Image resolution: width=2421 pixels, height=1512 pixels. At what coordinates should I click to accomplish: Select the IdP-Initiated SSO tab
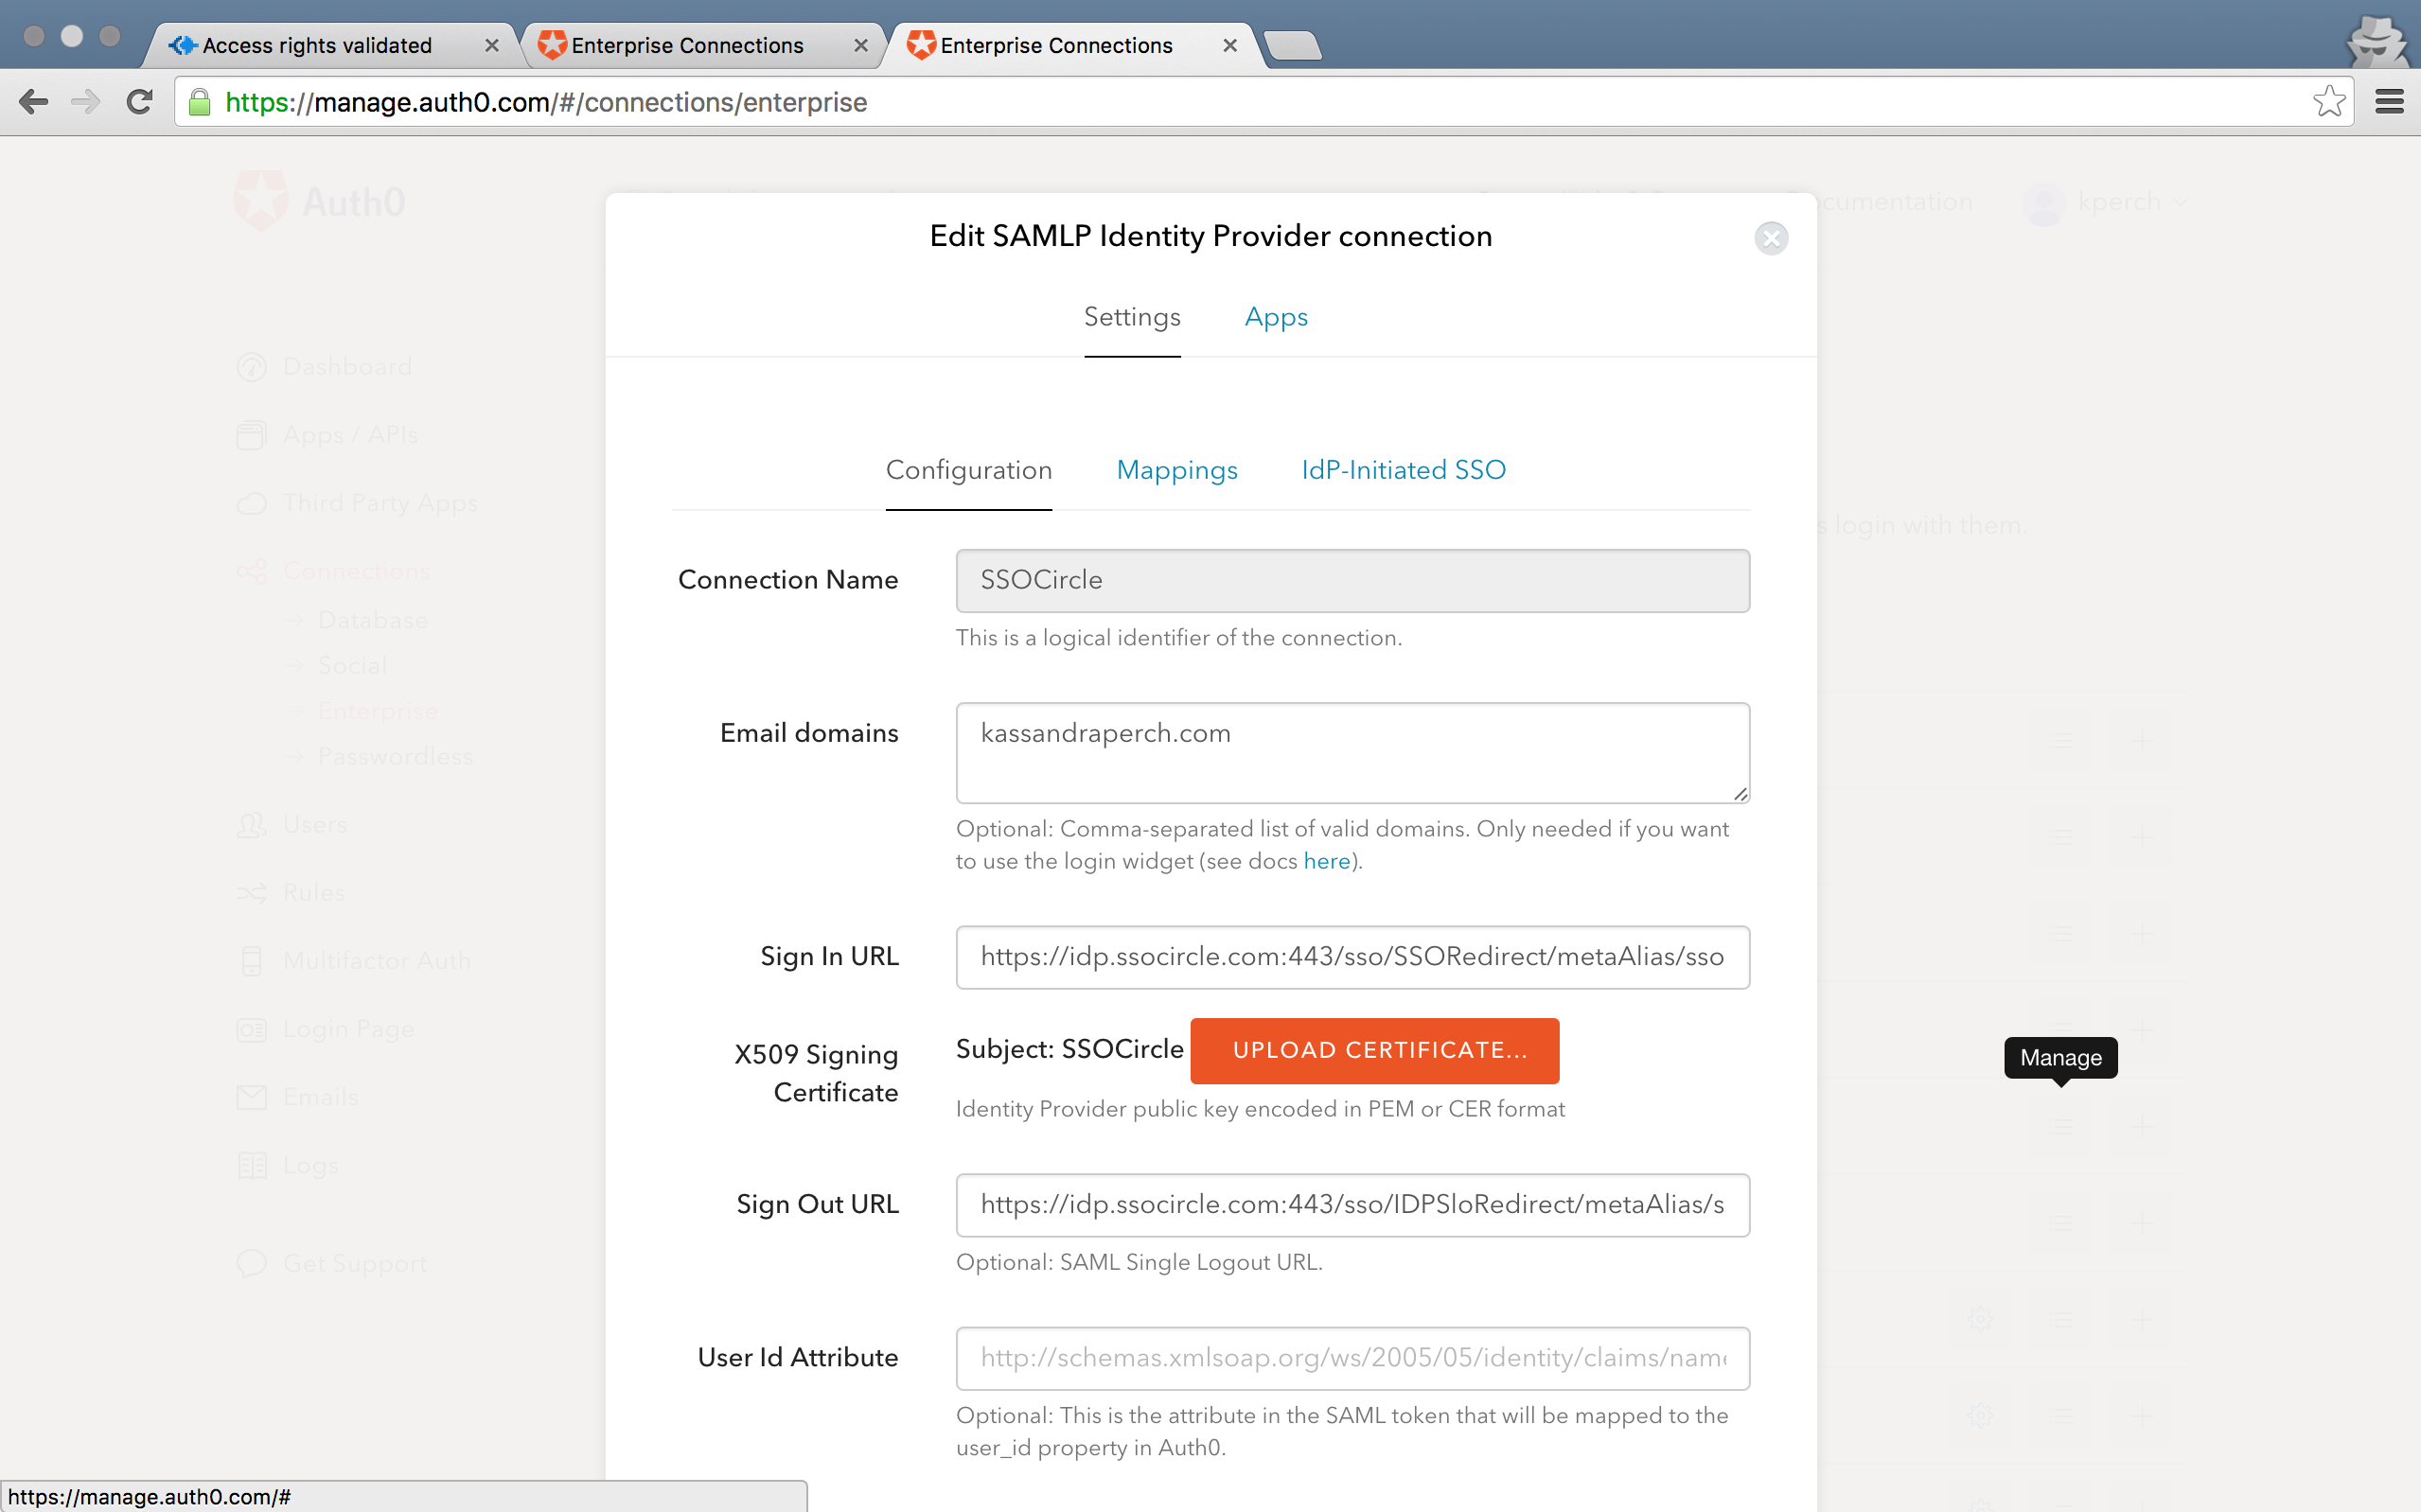1402,470
